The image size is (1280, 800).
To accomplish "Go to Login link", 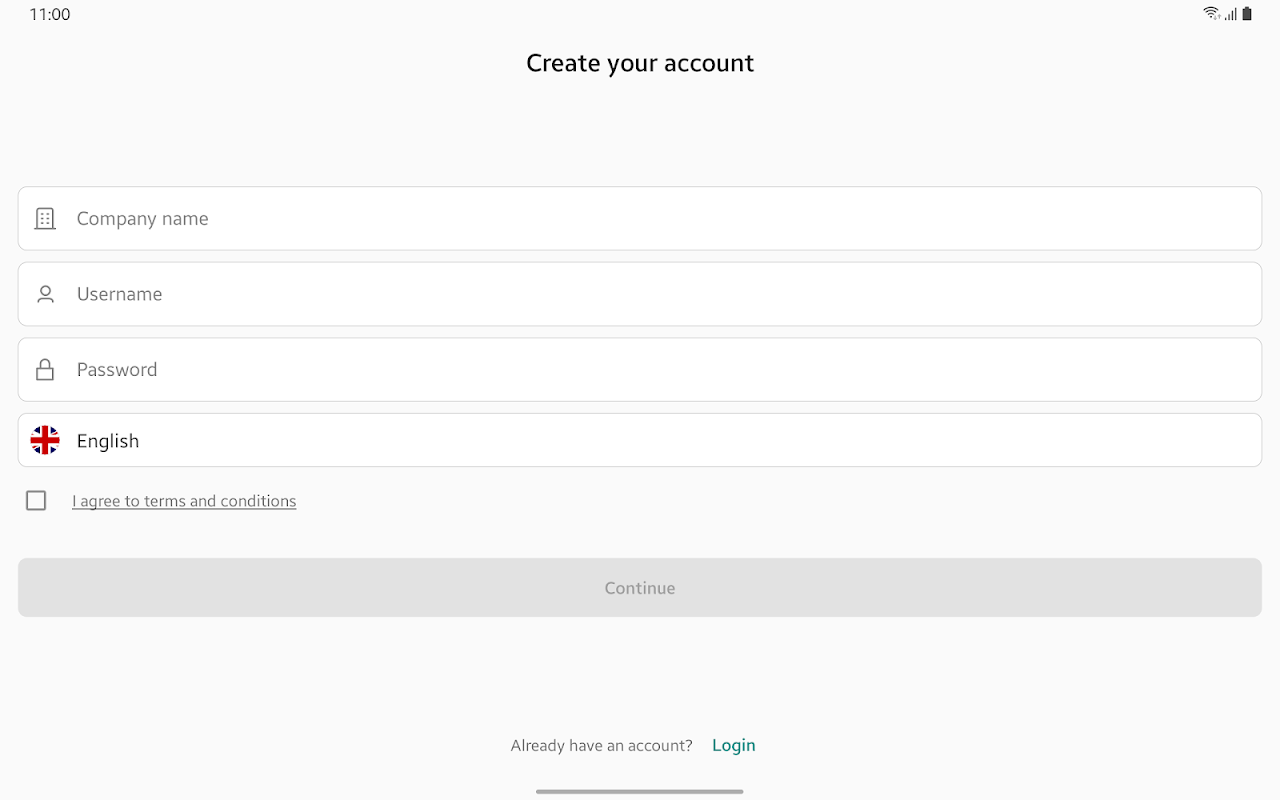I will [733, 745].
